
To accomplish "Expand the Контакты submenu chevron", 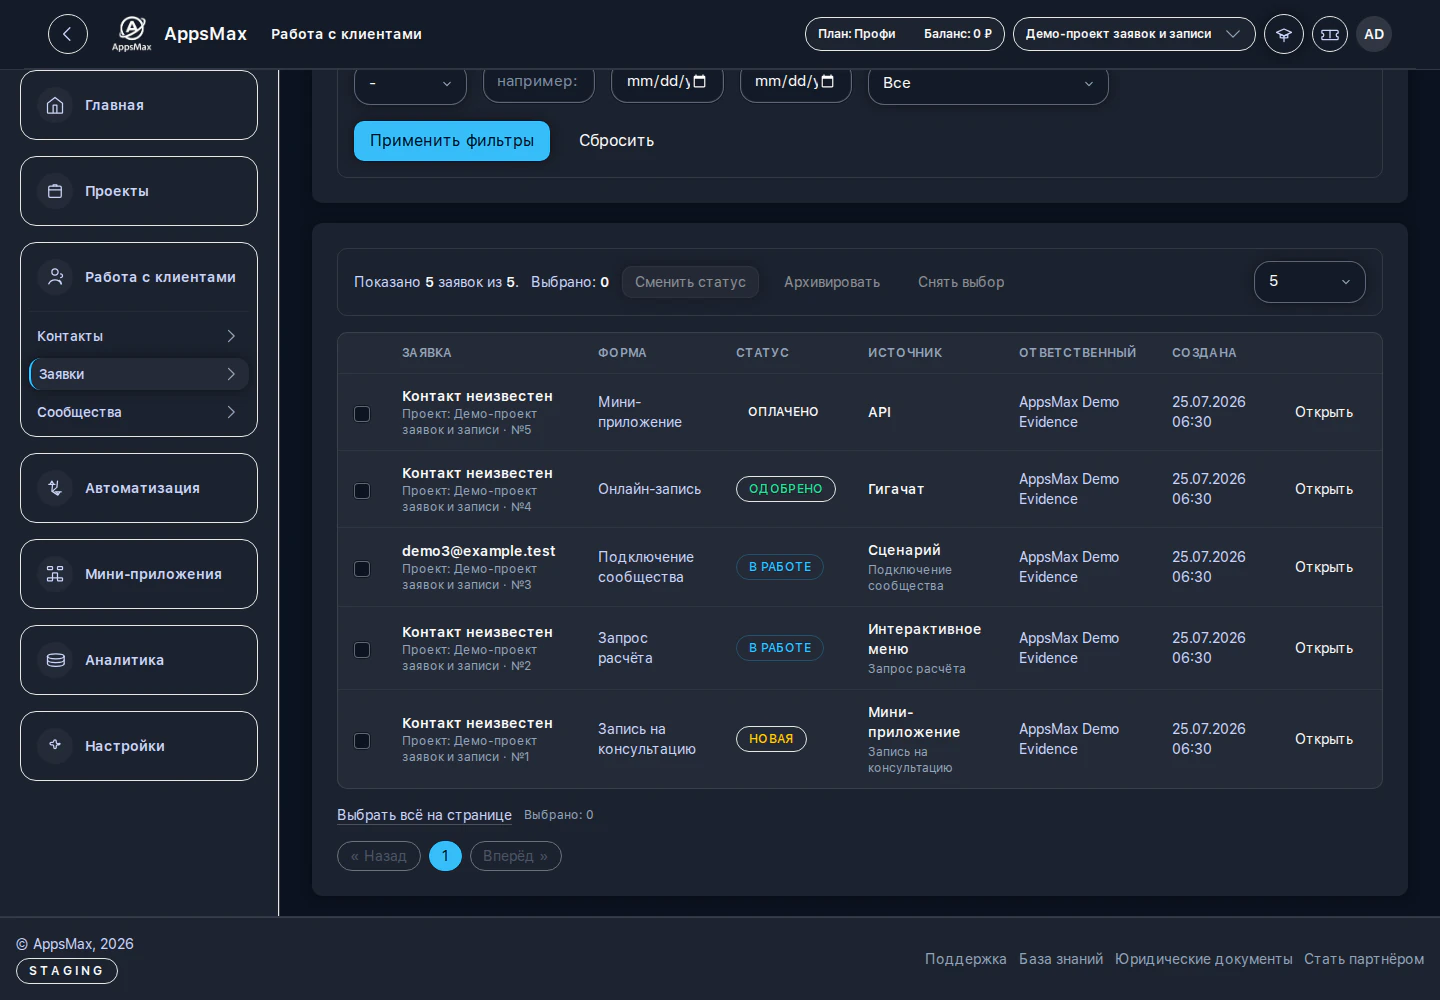I will 231,336.
